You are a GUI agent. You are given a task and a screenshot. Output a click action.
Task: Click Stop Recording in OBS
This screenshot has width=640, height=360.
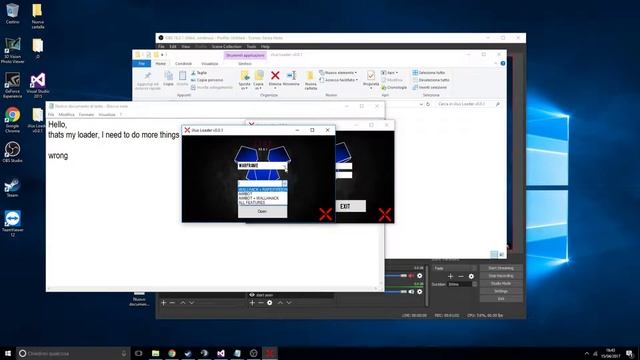501,276
